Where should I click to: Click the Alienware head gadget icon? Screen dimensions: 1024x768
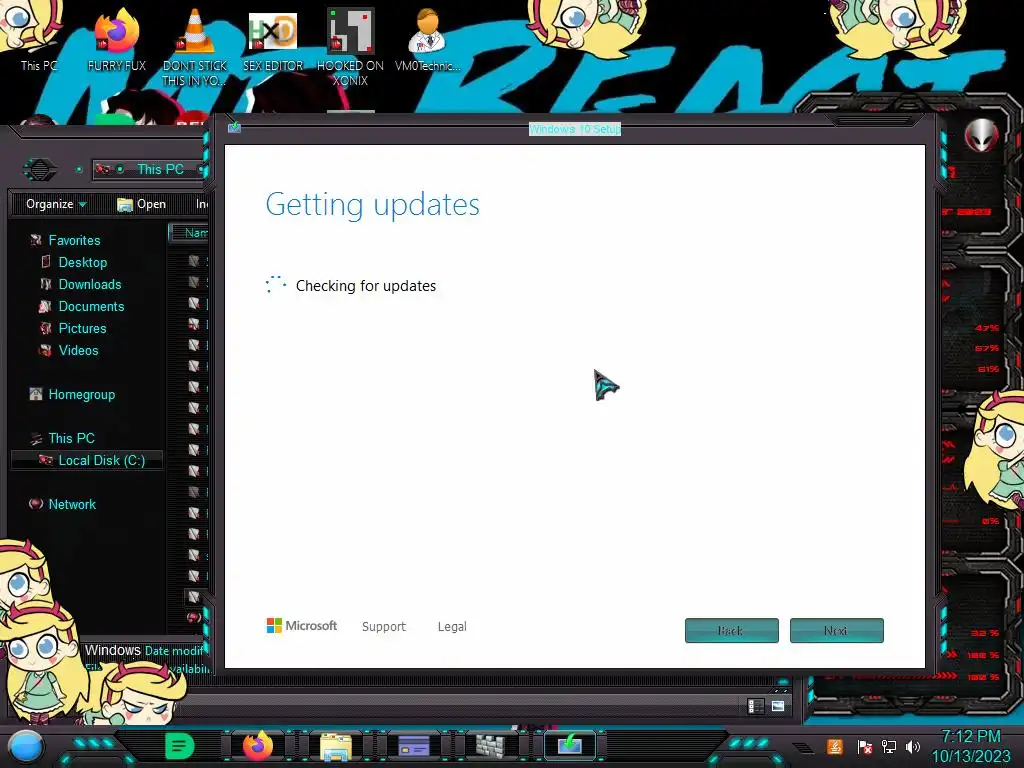tap(982, 136)
